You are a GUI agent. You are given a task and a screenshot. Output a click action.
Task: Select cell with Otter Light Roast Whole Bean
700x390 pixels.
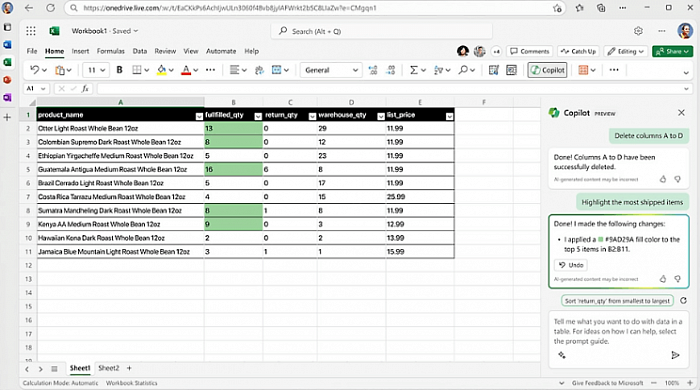(121, 129)
